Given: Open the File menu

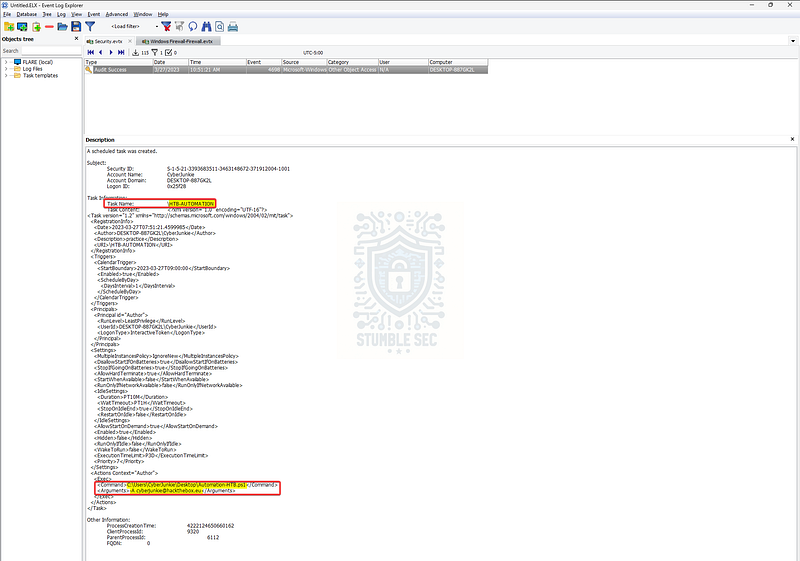Looking at the screenshot, I should click(7, 14).
